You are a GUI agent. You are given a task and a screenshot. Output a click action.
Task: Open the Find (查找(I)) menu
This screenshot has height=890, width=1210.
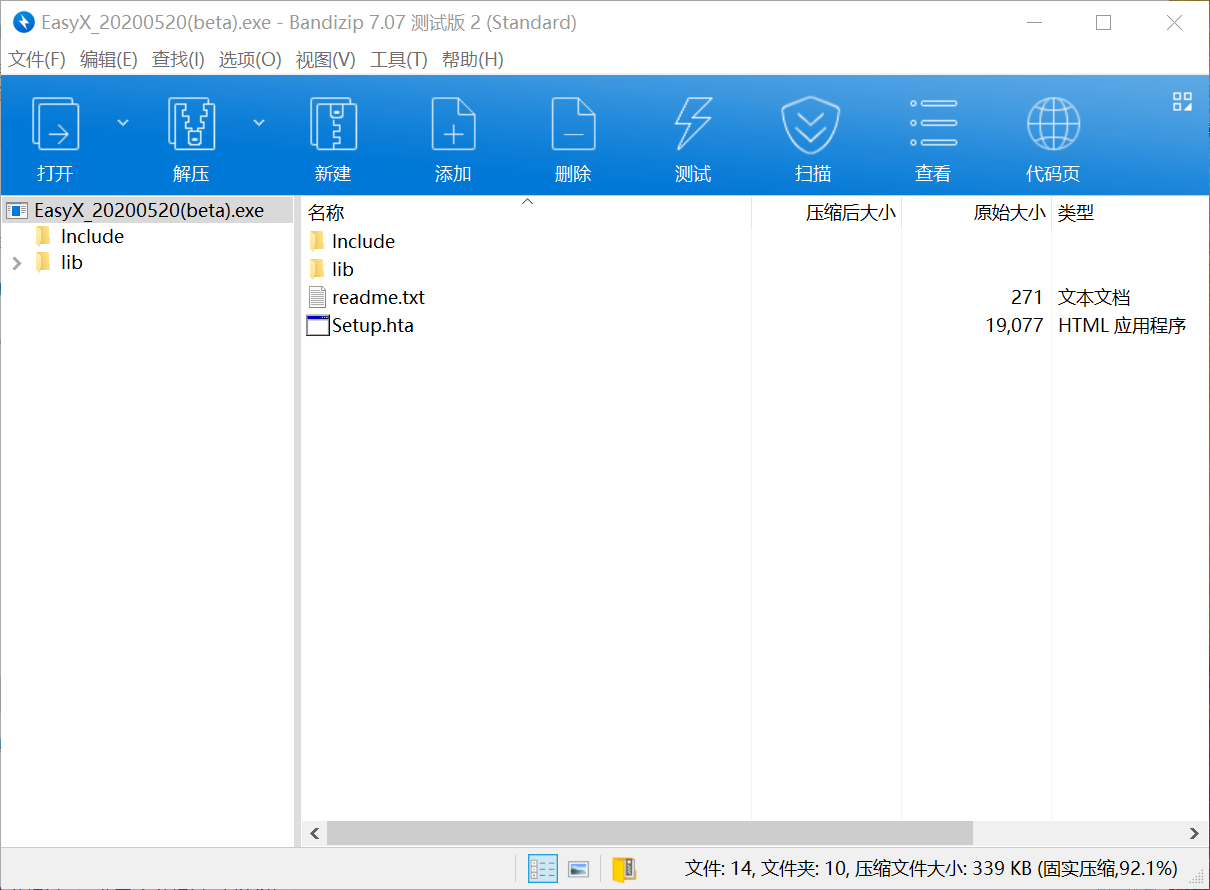click(178, 60)
